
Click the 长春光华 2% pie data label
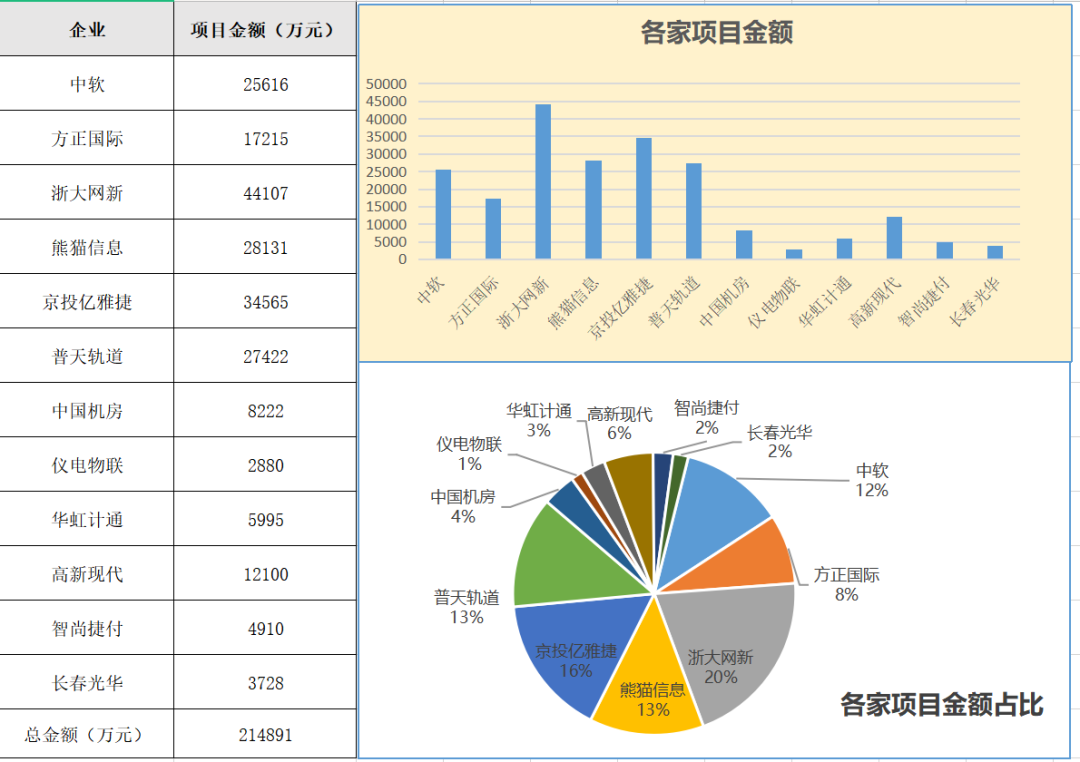(780, 442)
